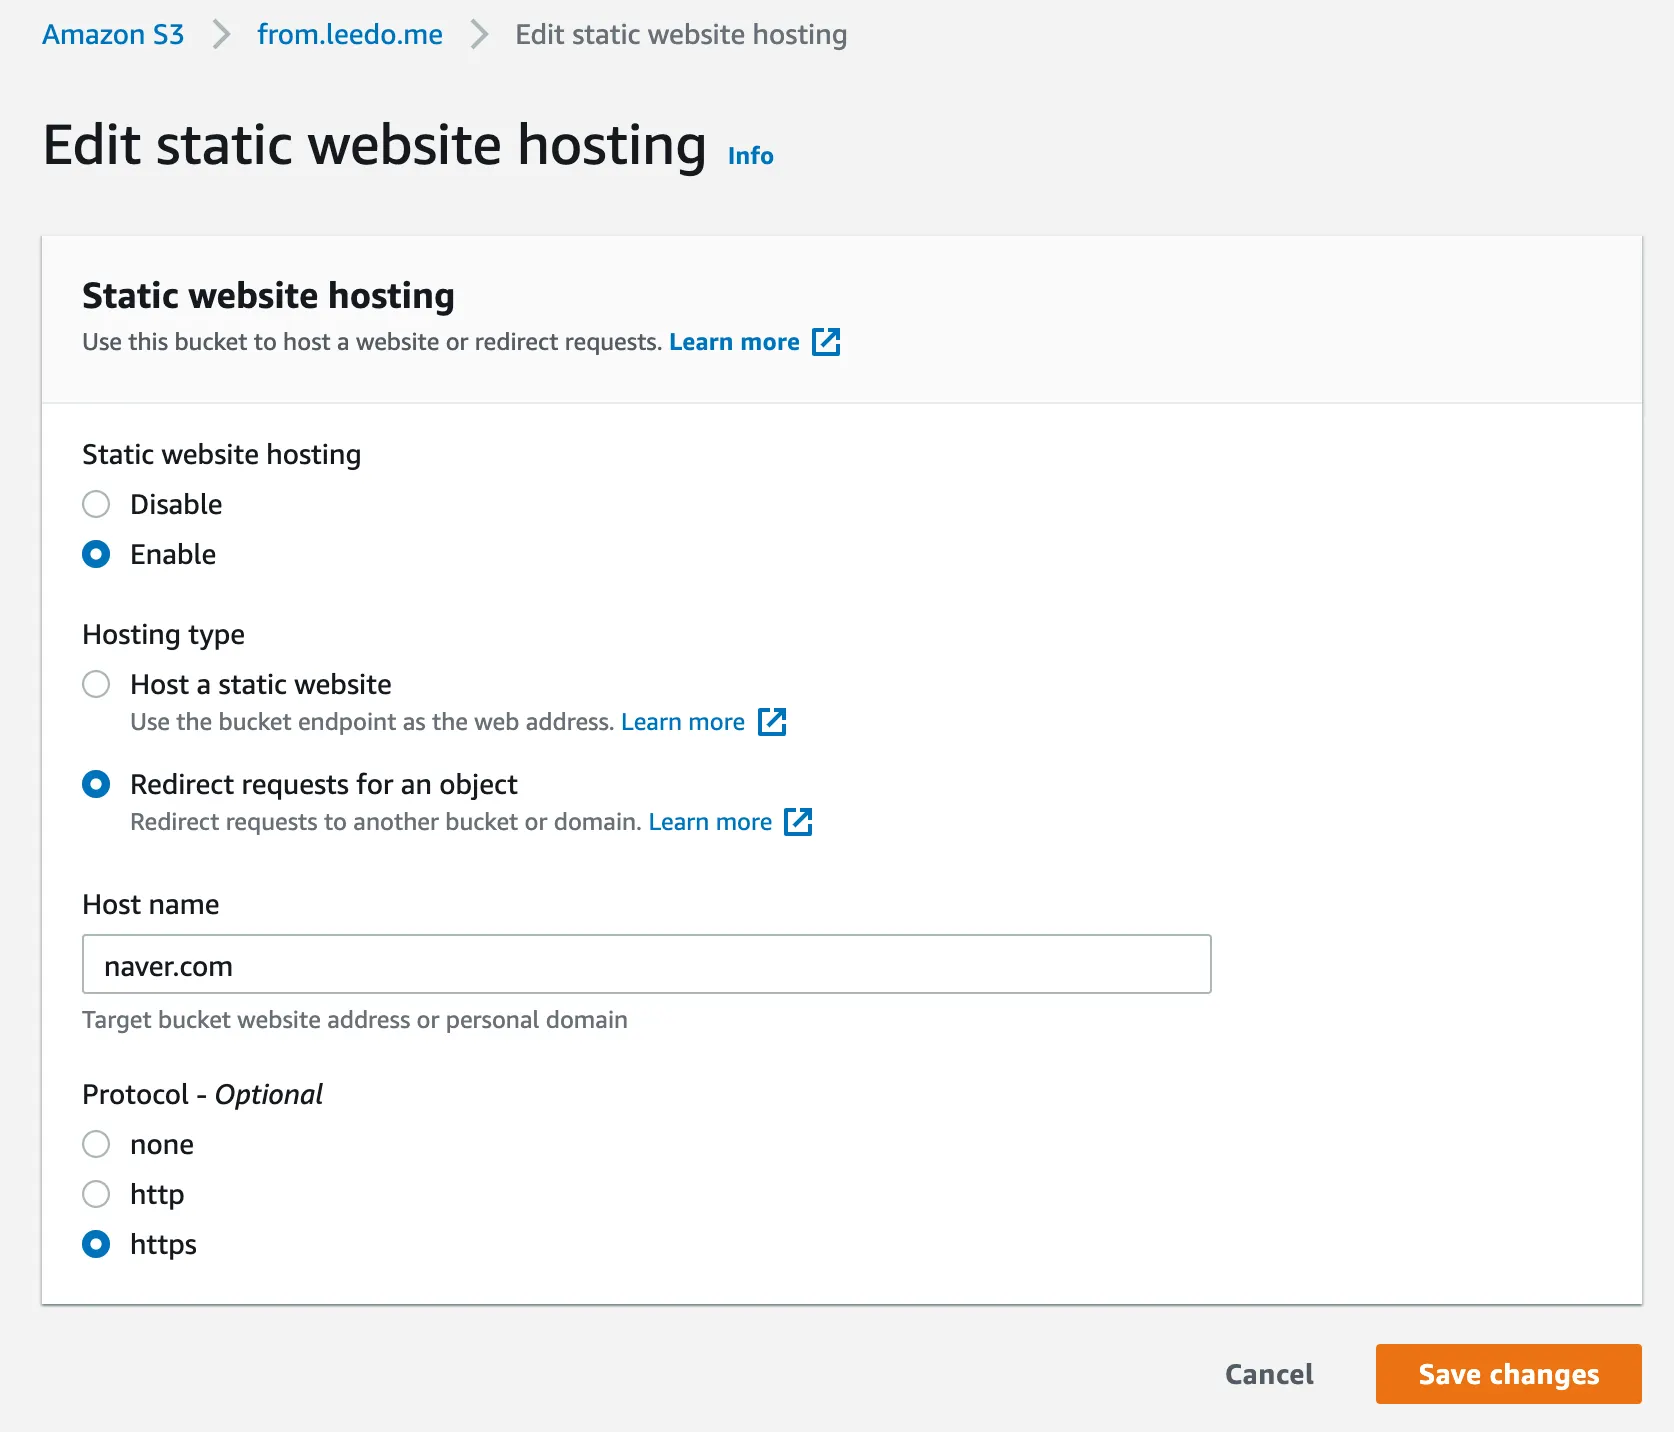1674x1432 pixels.
Task: Set protocol to http
Action: coord(96,1194)
